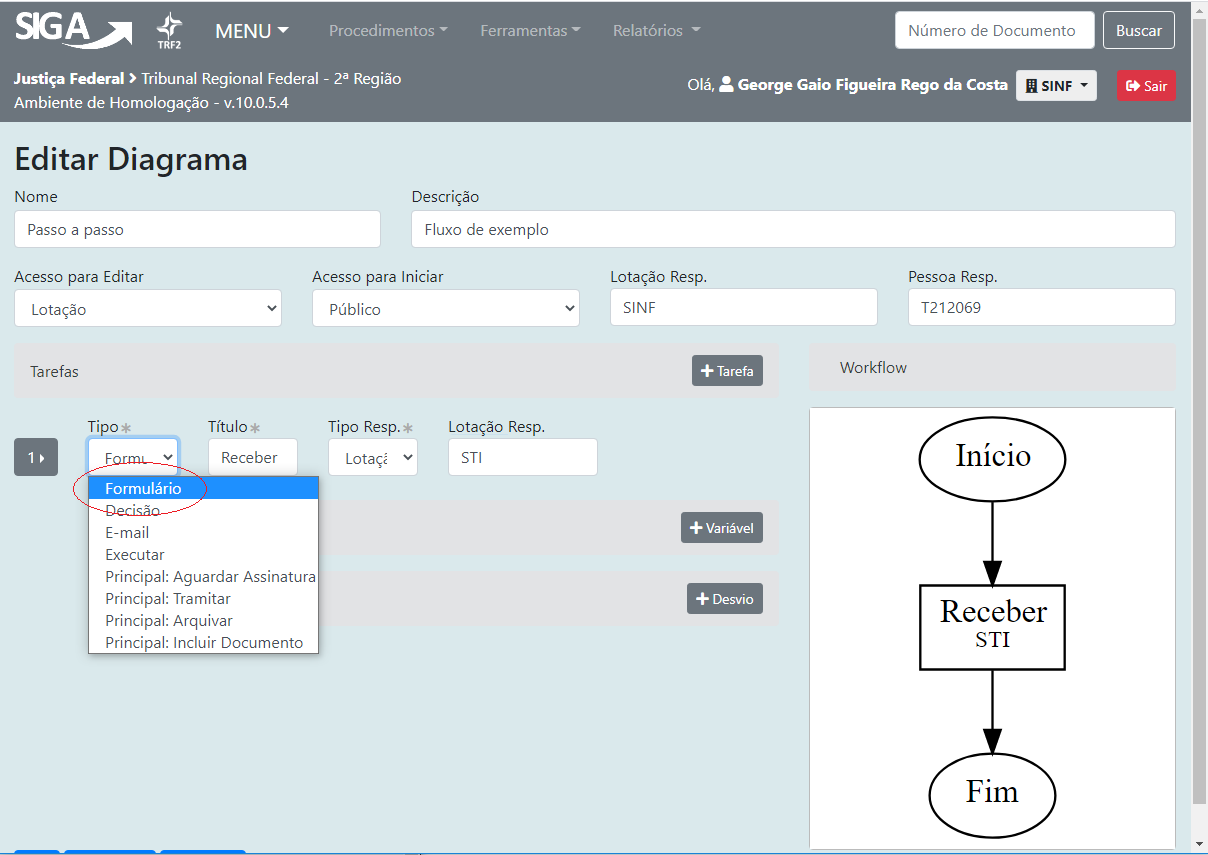Open the SINF lotação dropdown
The height and width of the screenshot is (855, 1208).
pos(1056,86)
